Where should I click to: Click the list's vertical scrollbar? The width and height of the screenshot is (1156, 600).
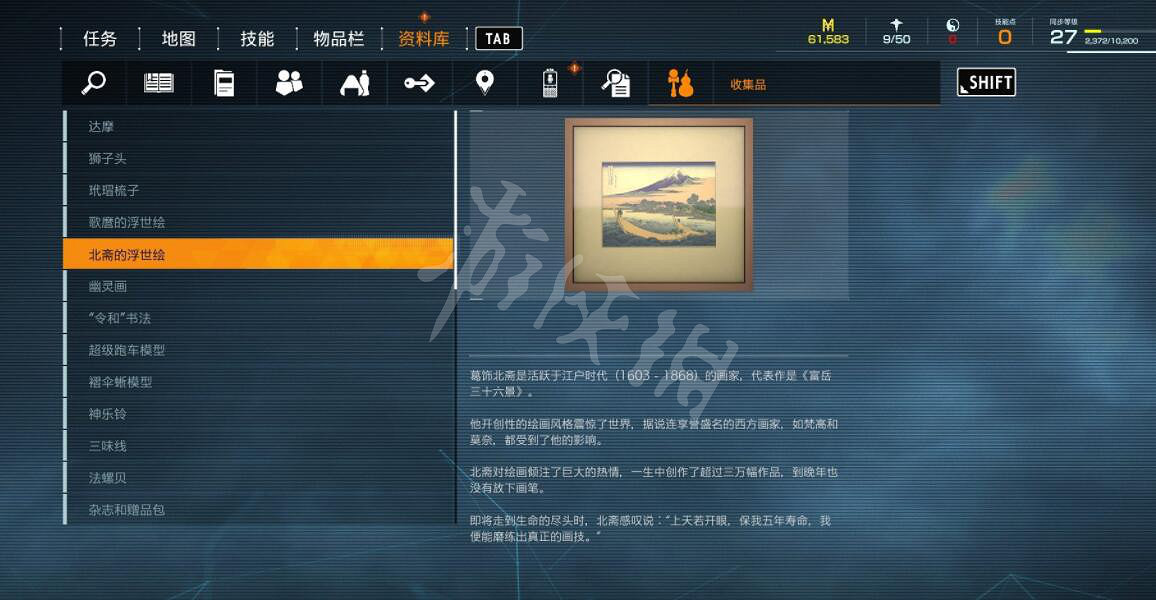456,199
